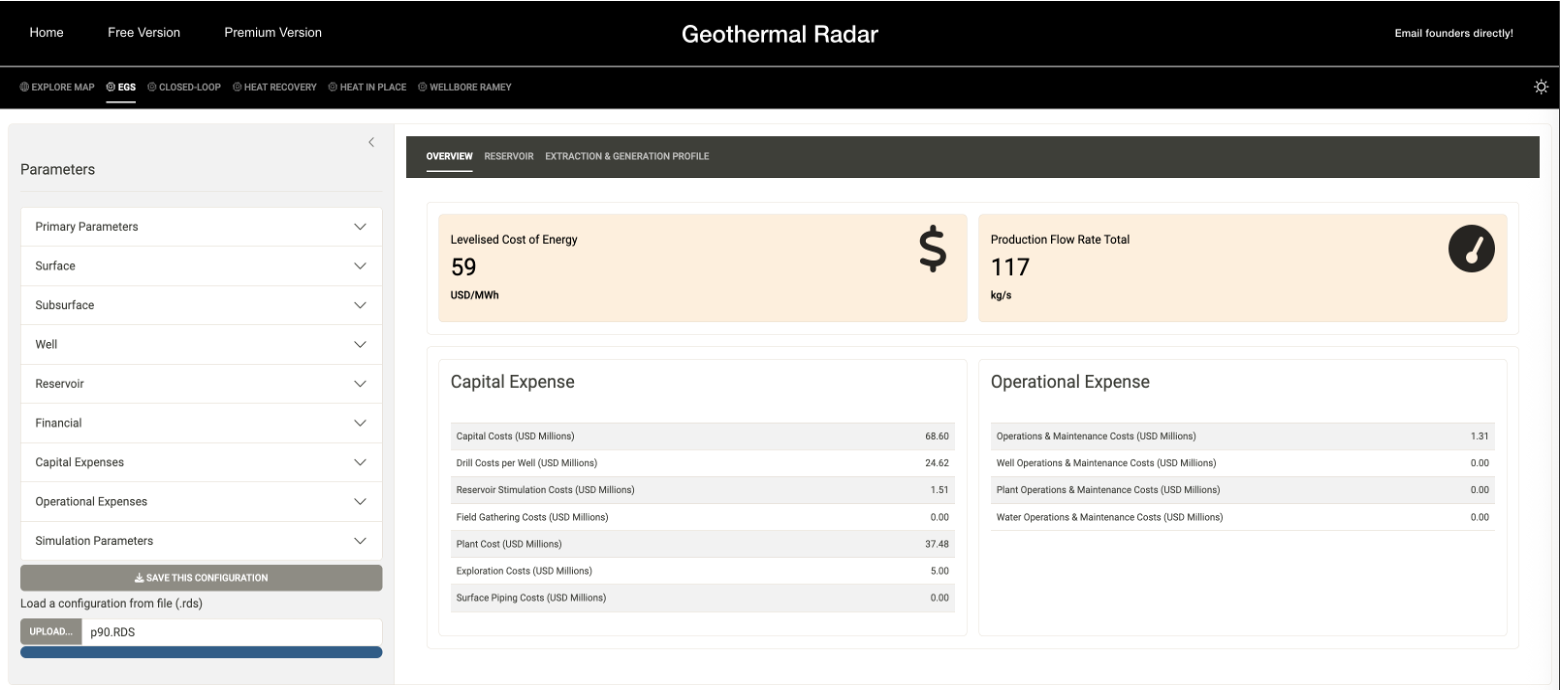Click the p90.RDS file name field

point(231,632)
